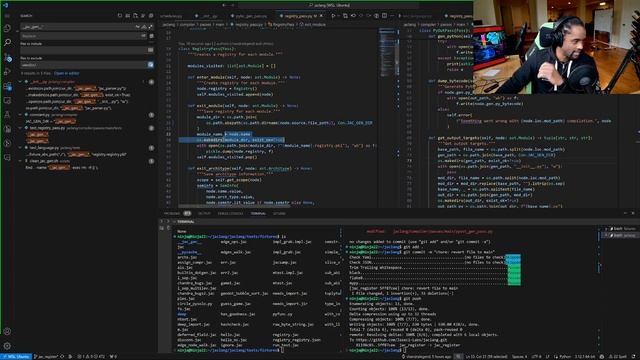Image resolution: width=640 pixels, height=360 pixels.
Task: Click Python language mode in status bar
Action: point(565,357)
